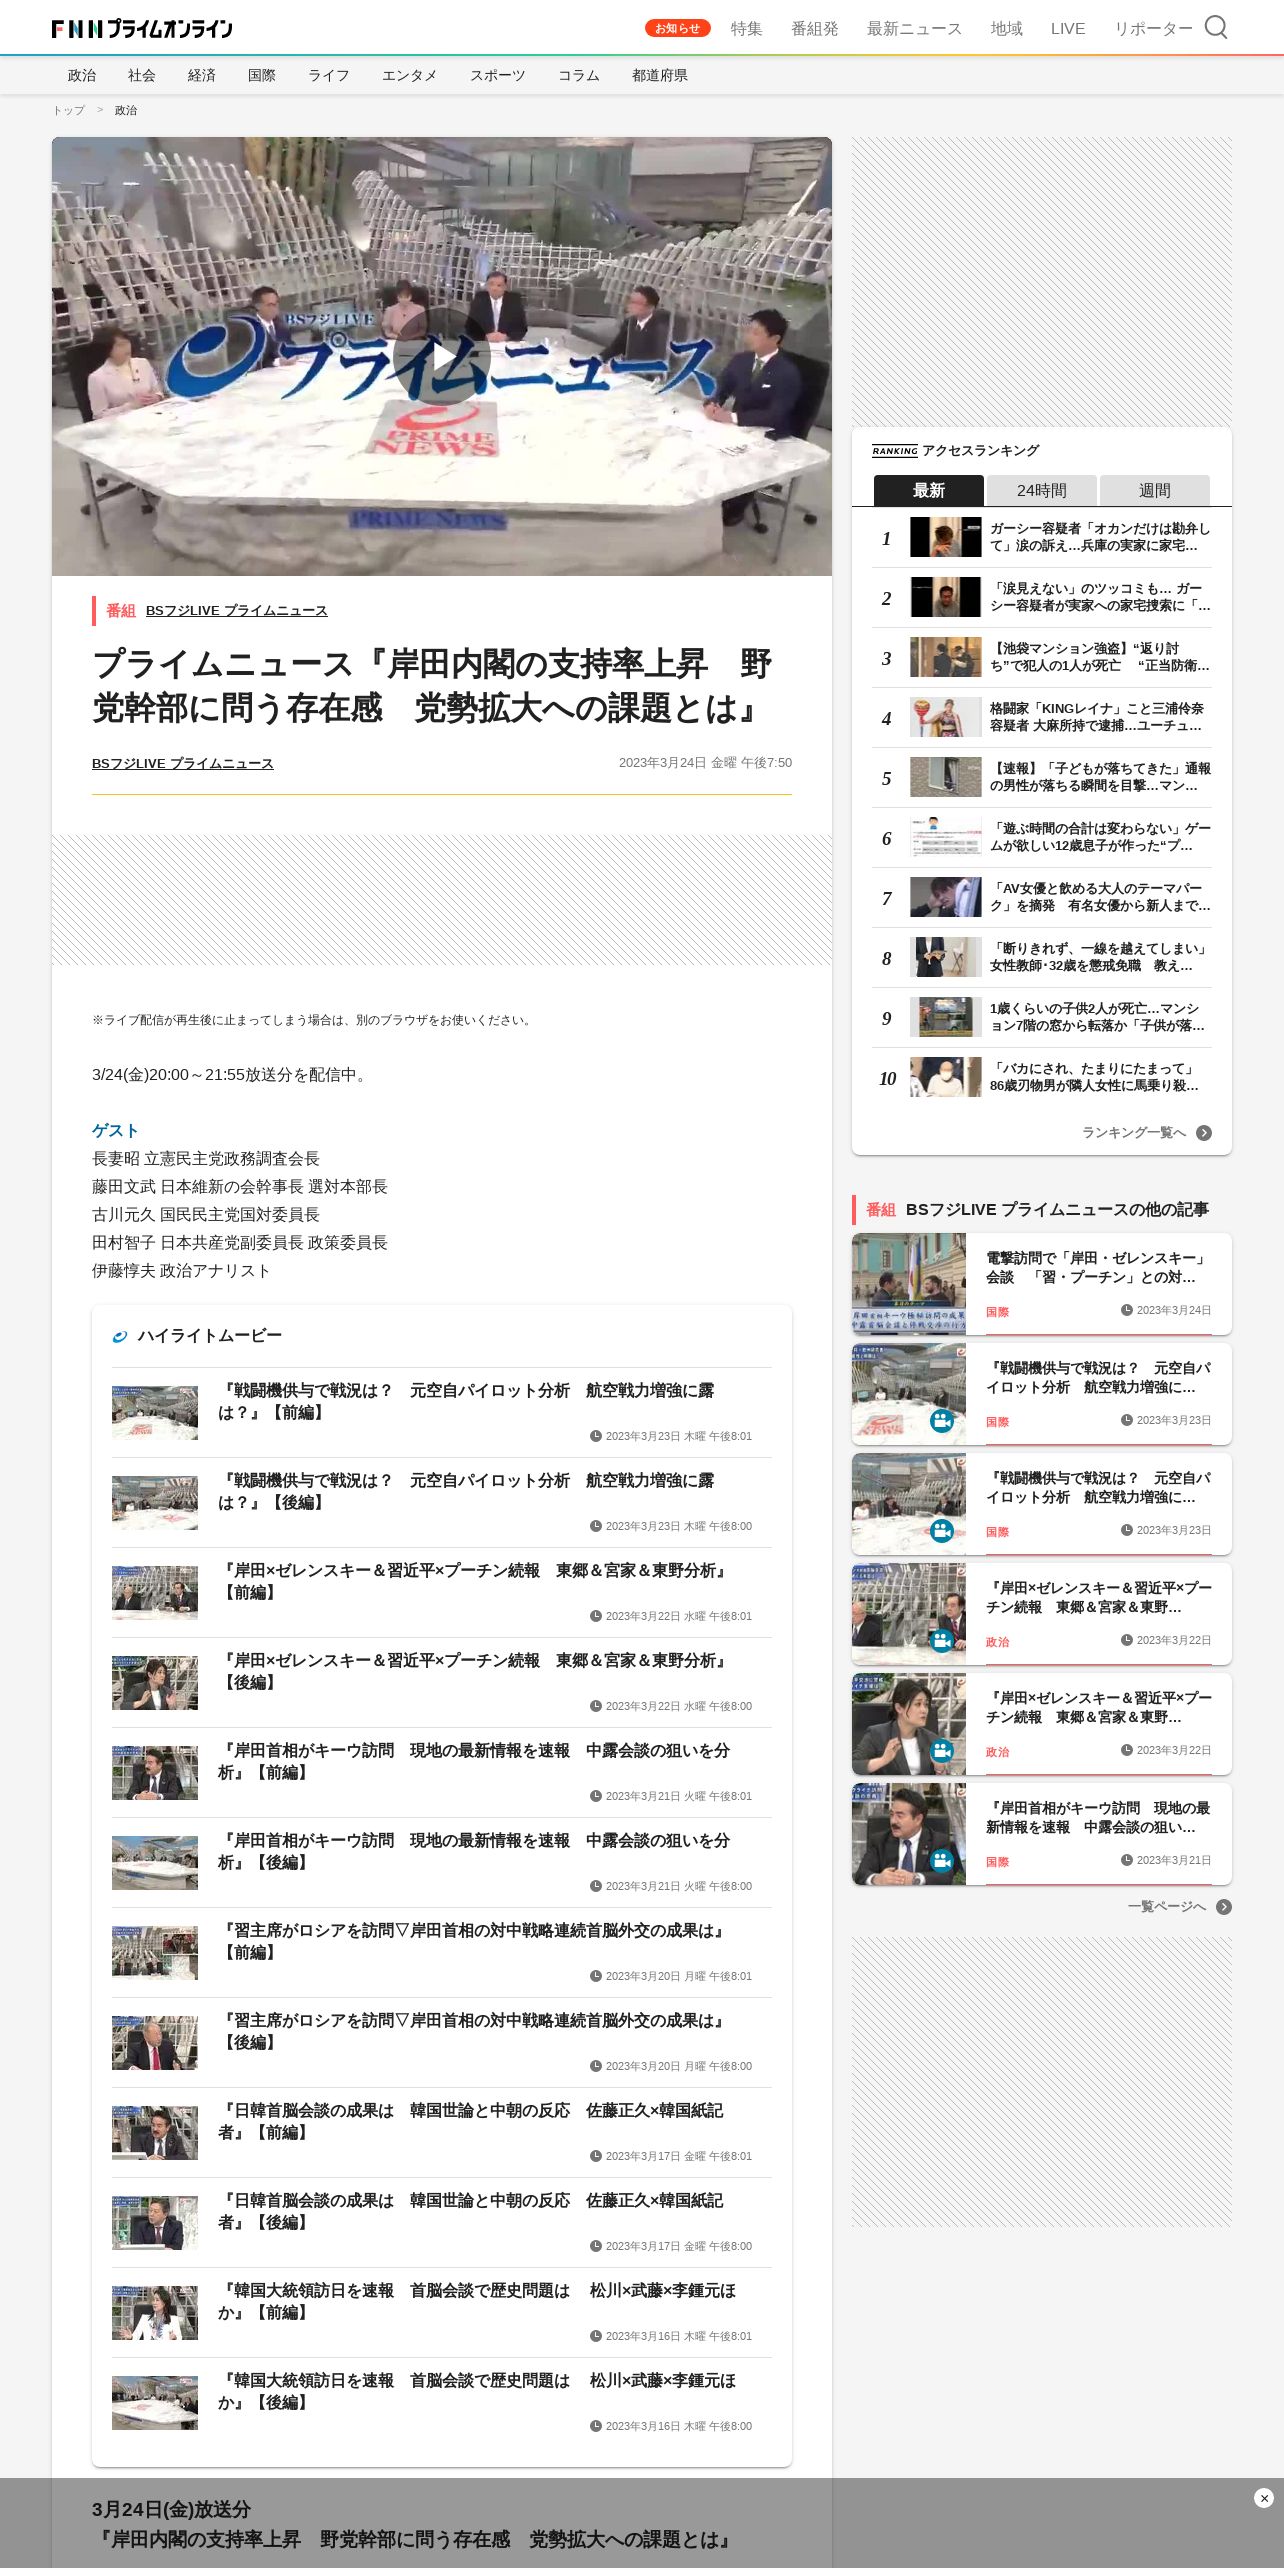
Task: Open ranking item 4 格闘家KINGレイナ thumbnail
Action: 945,717
